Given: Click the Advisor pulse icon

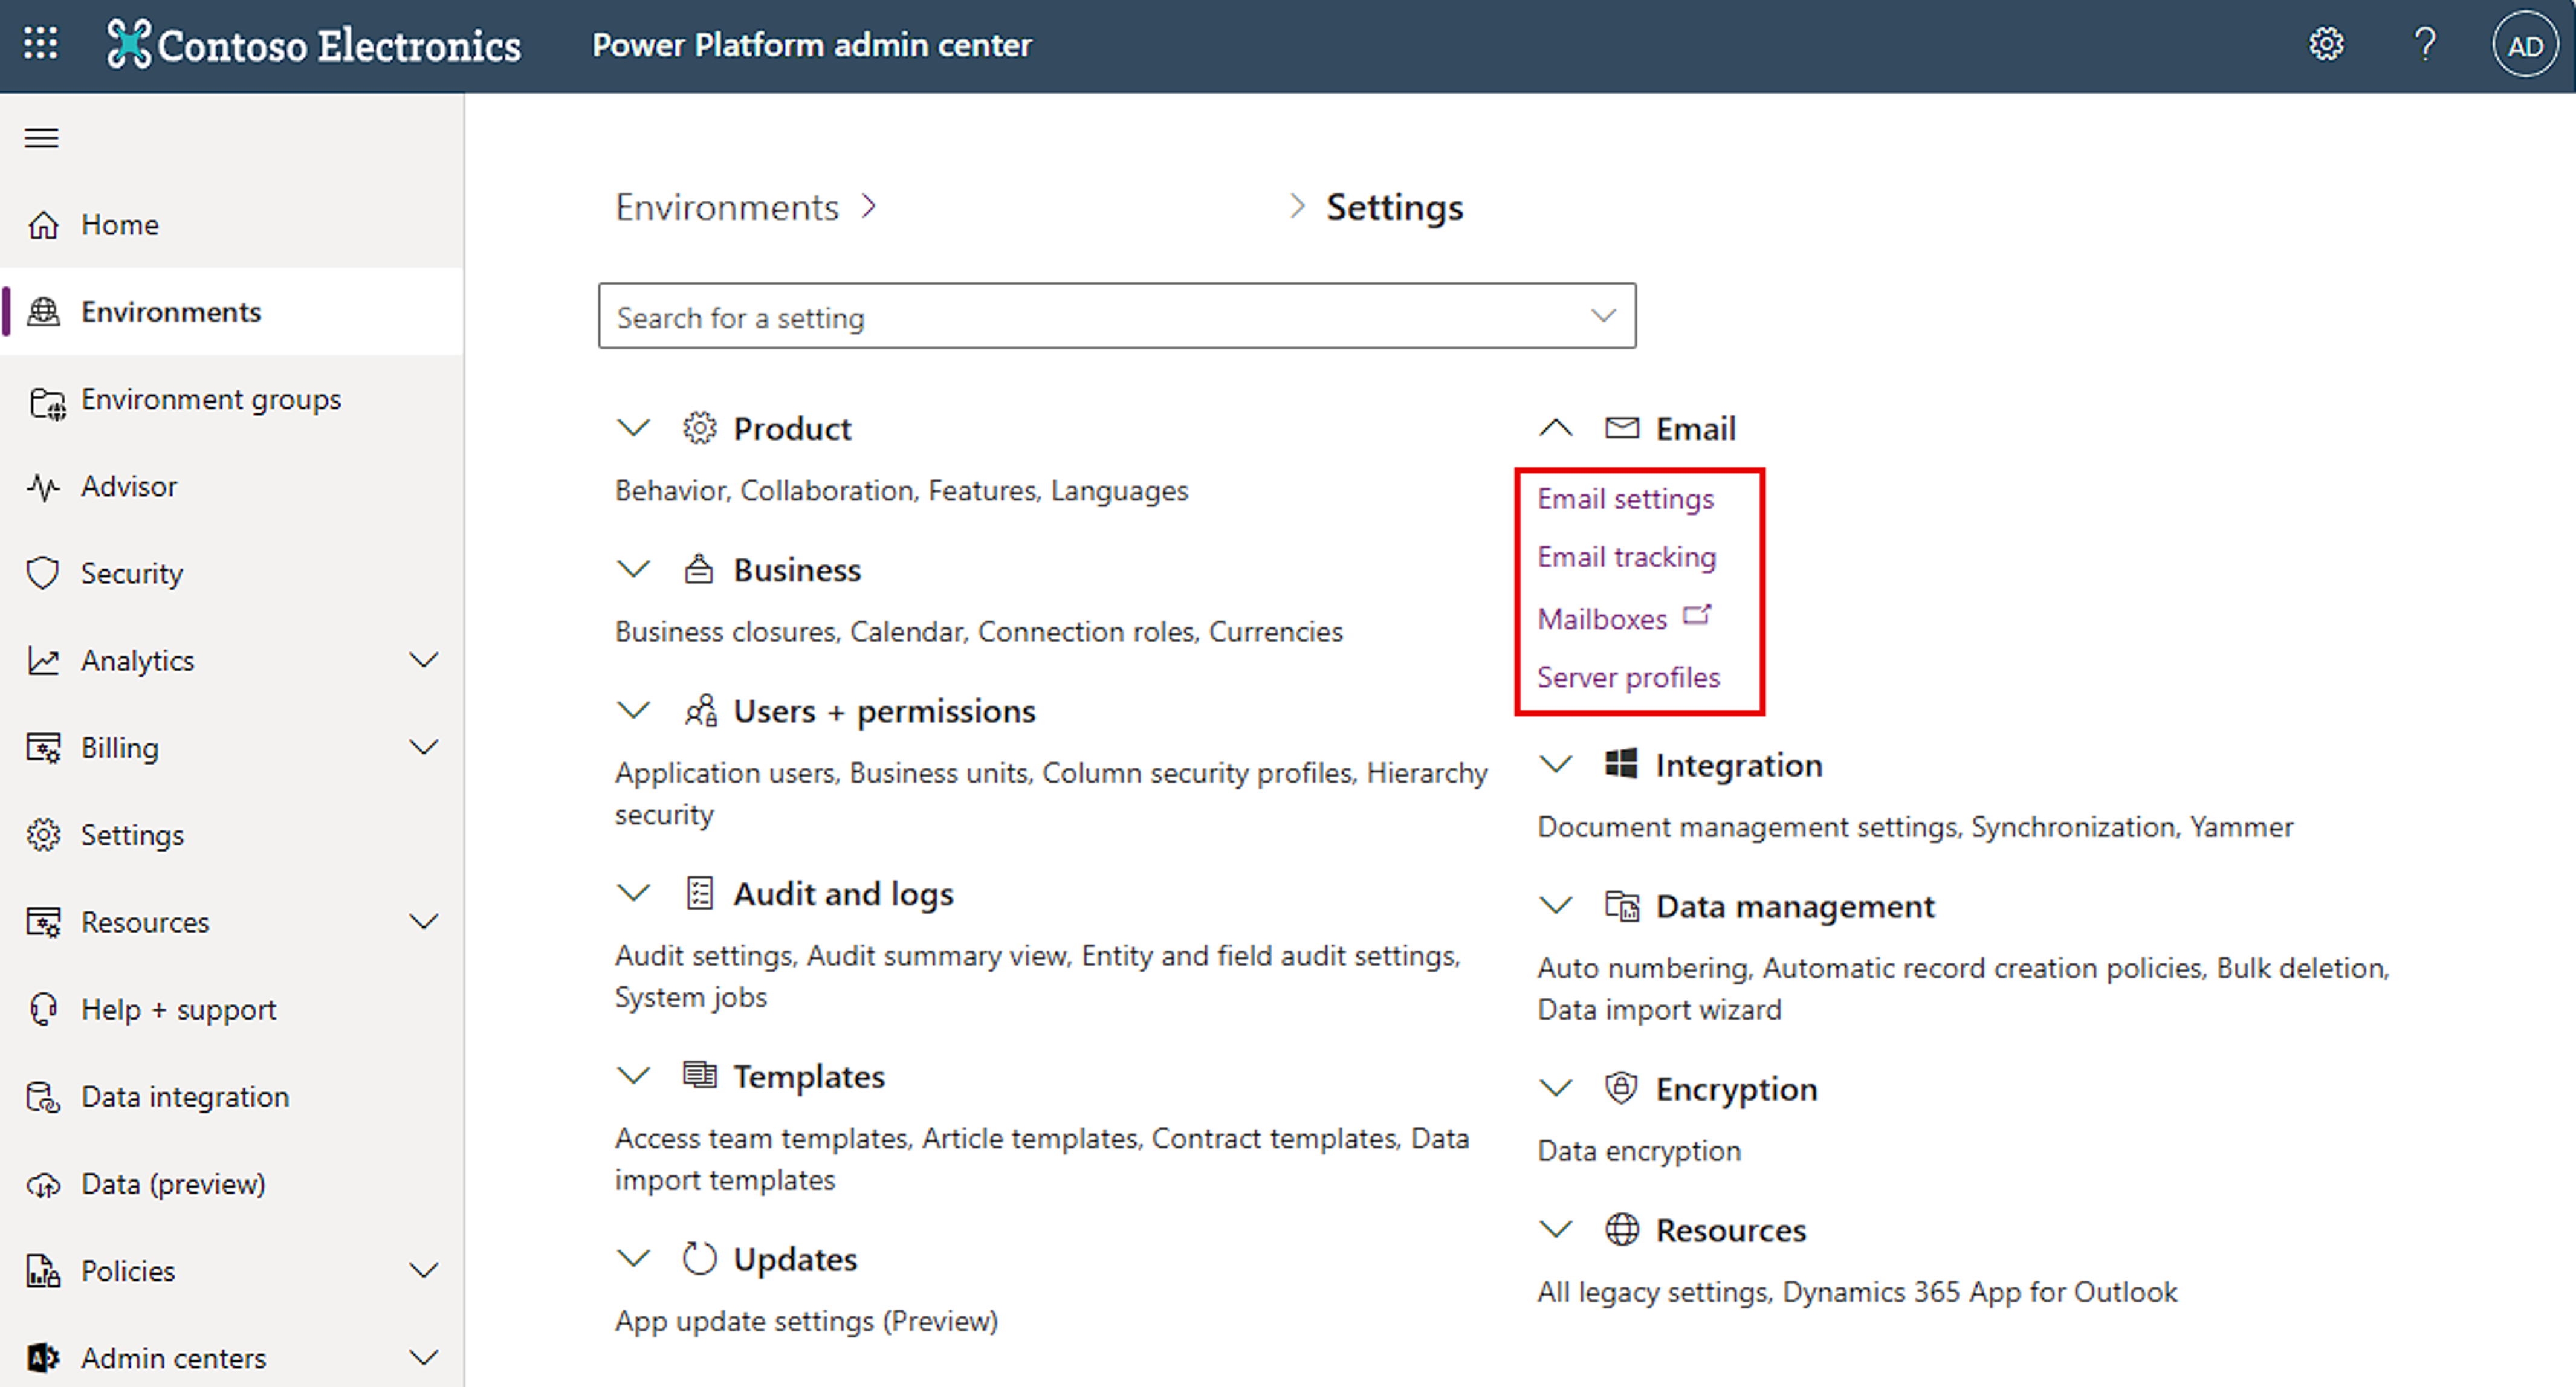Looking at the screenshot, I should pos(43,487).
